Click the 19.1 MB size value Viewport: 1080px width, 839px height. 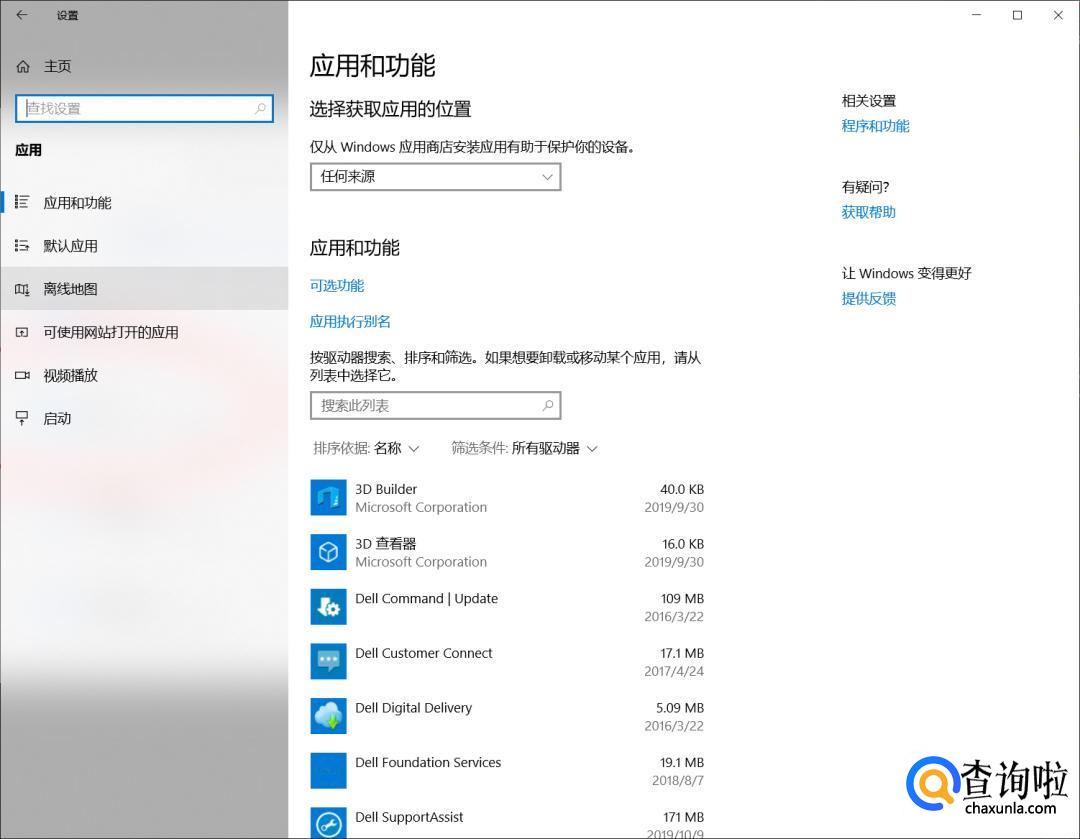point(682,763)
